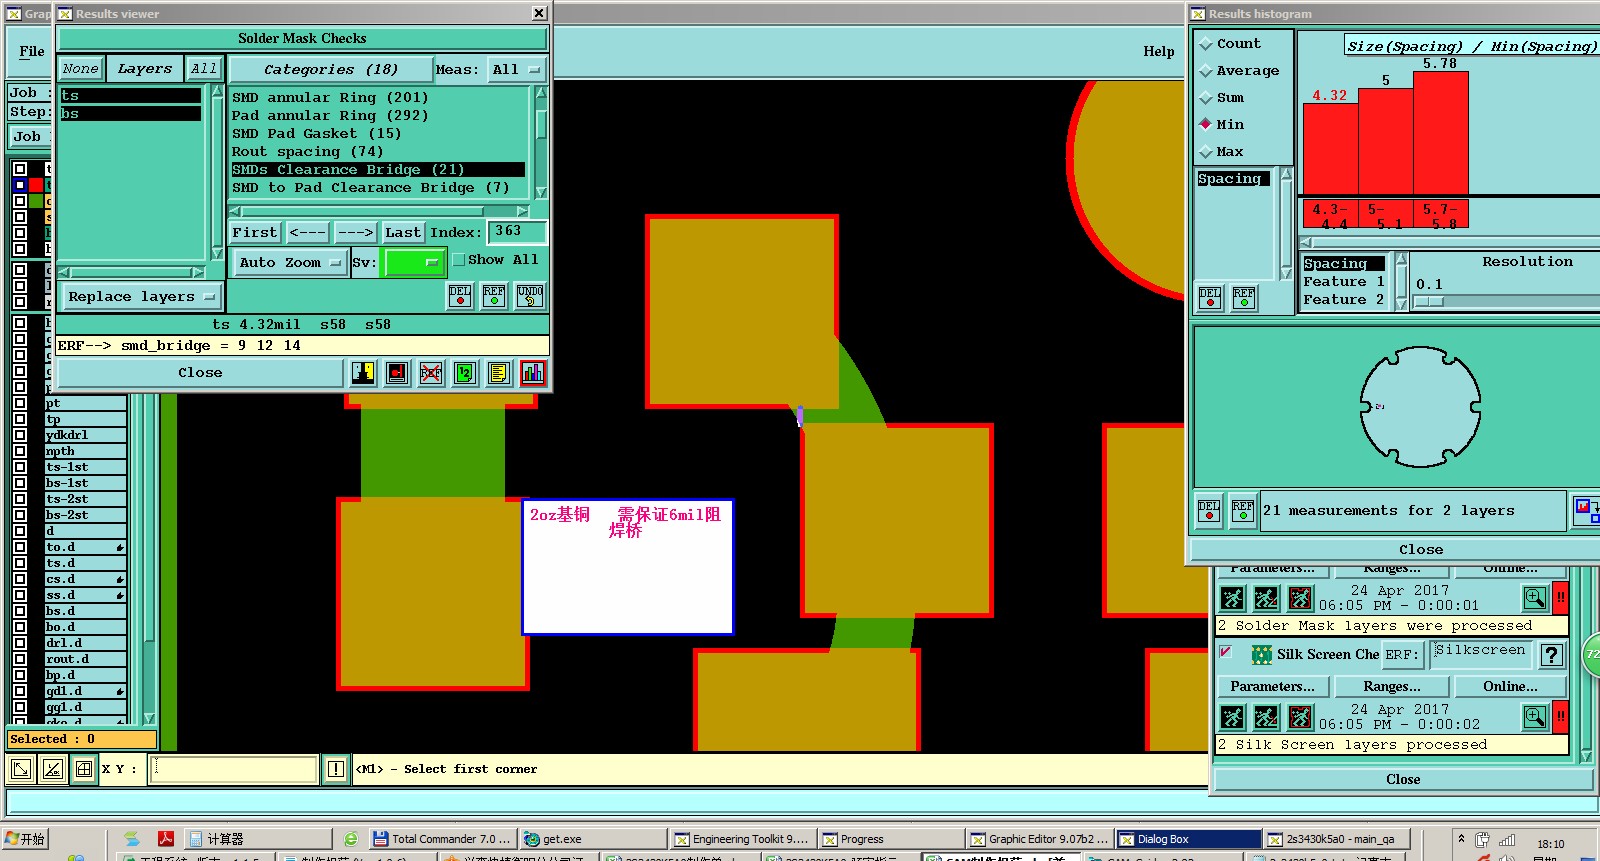Image resolution: width=1600 pixels, height=861 pixels.
Task: Click the green Sv color selector
Action: (414, 263)
